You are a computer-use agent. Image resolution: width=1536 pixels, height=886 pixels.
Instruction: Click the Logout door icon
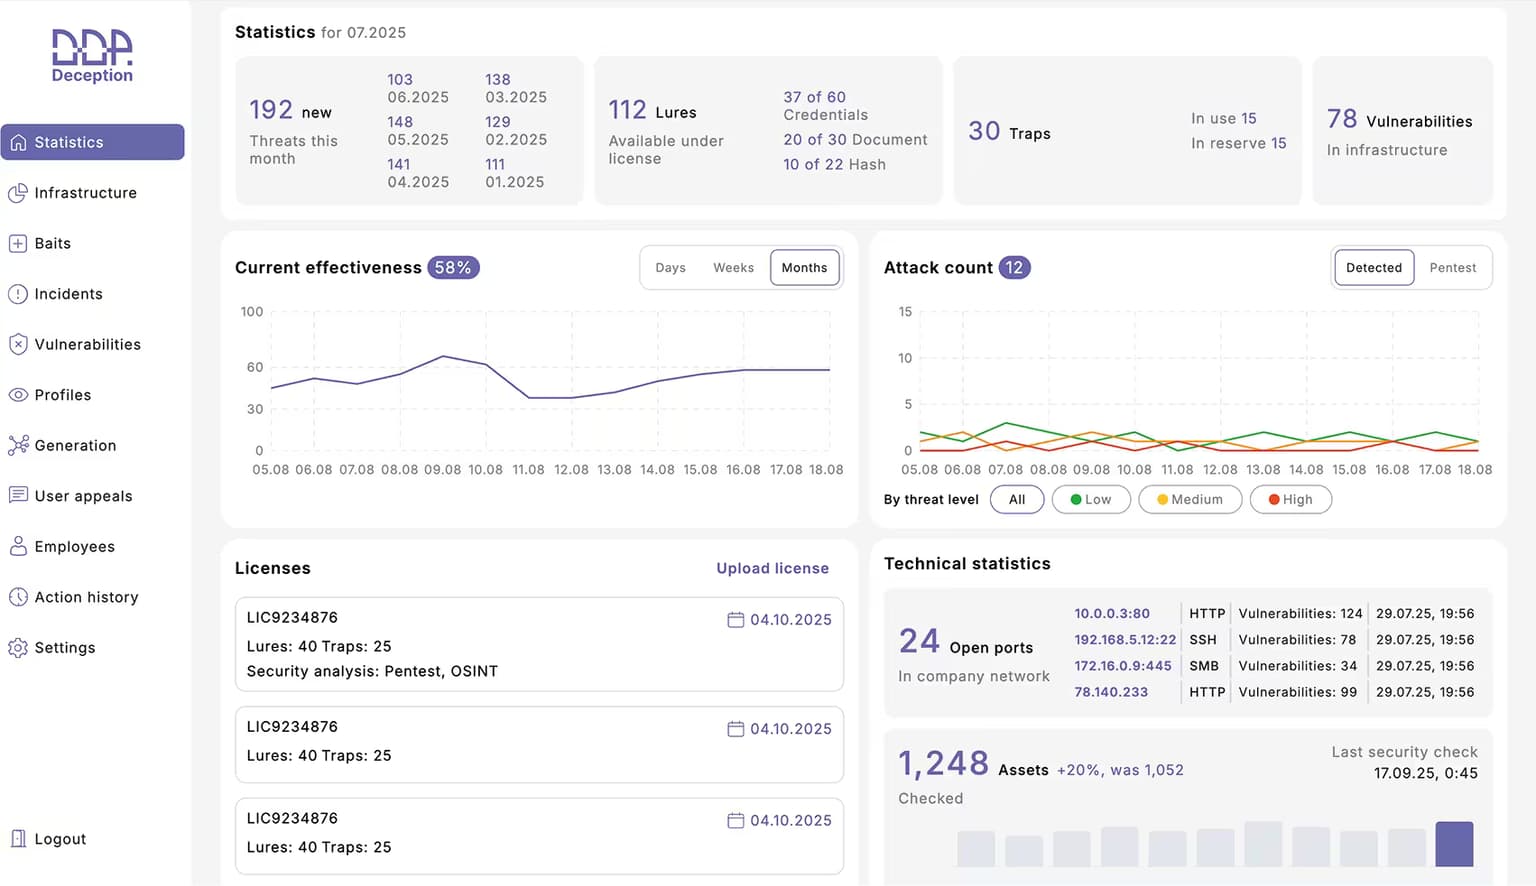pos(18,839)
